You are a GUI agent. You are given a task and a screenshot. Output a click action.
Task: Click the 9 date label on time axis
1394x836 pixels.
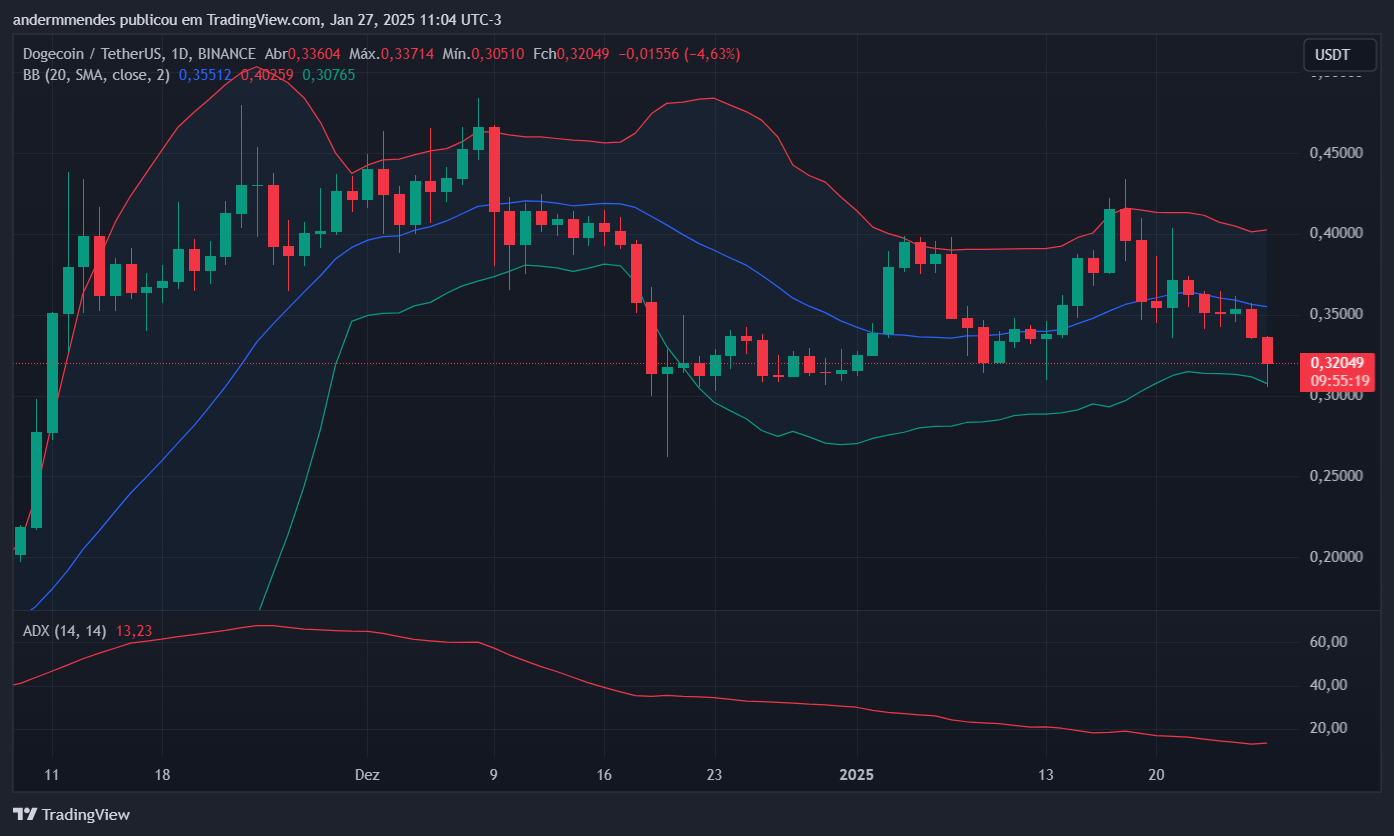tap(493, 775)
